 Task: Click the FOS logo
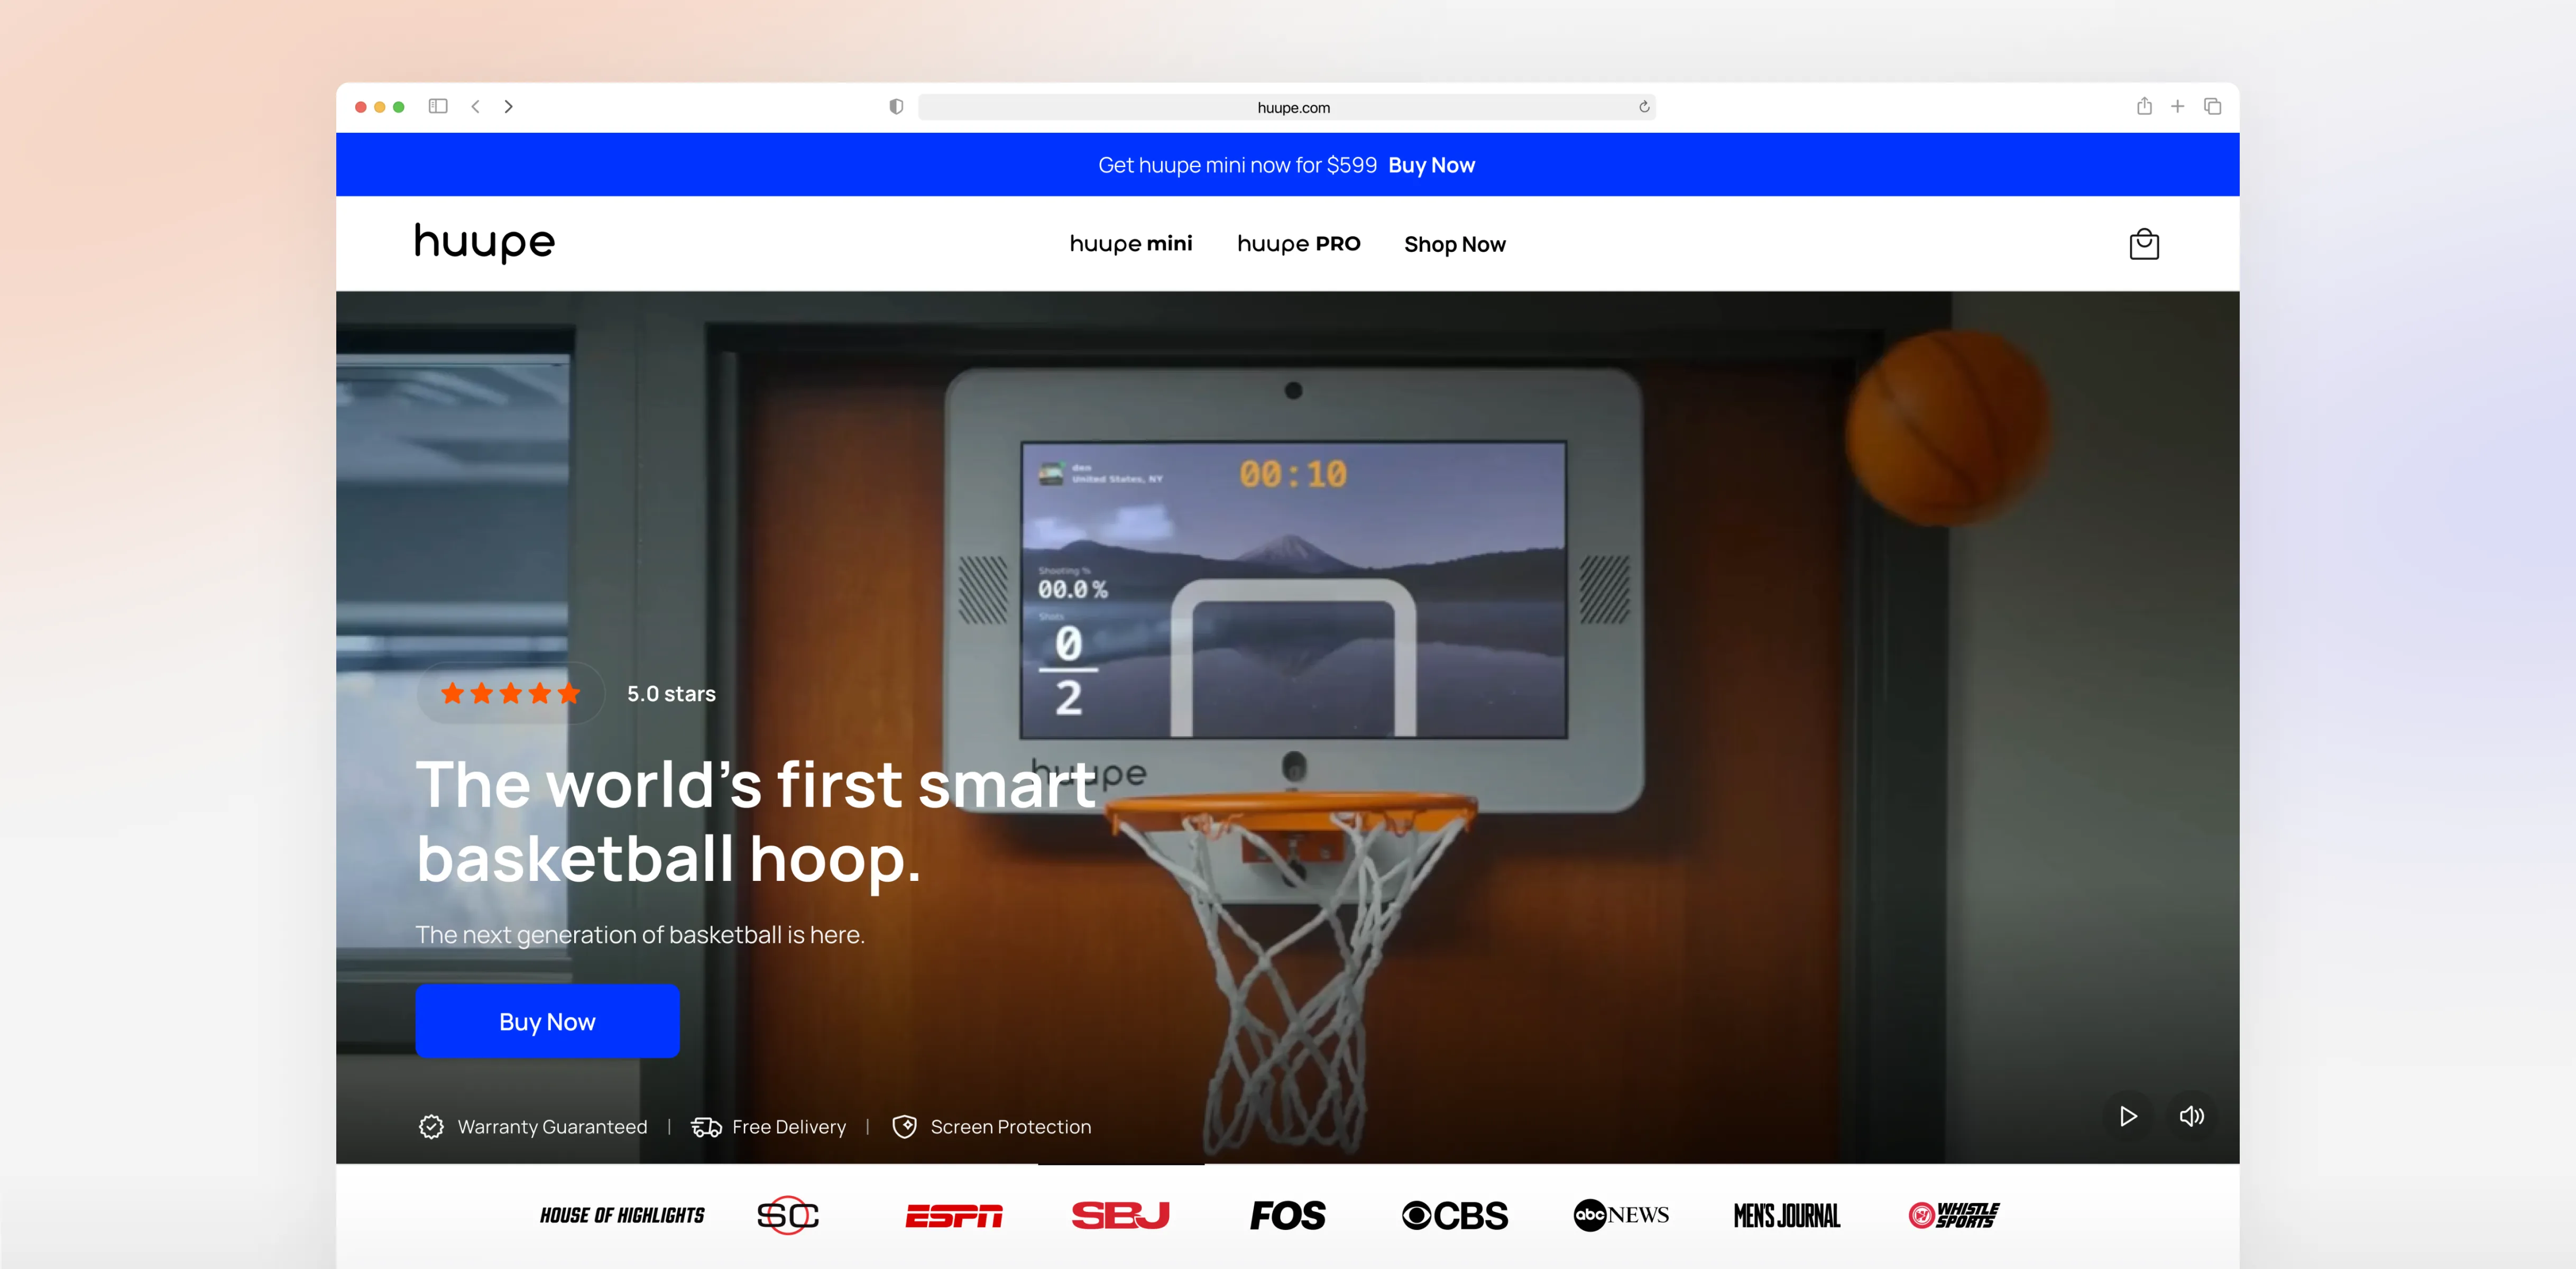[x=1287, y=1215]
